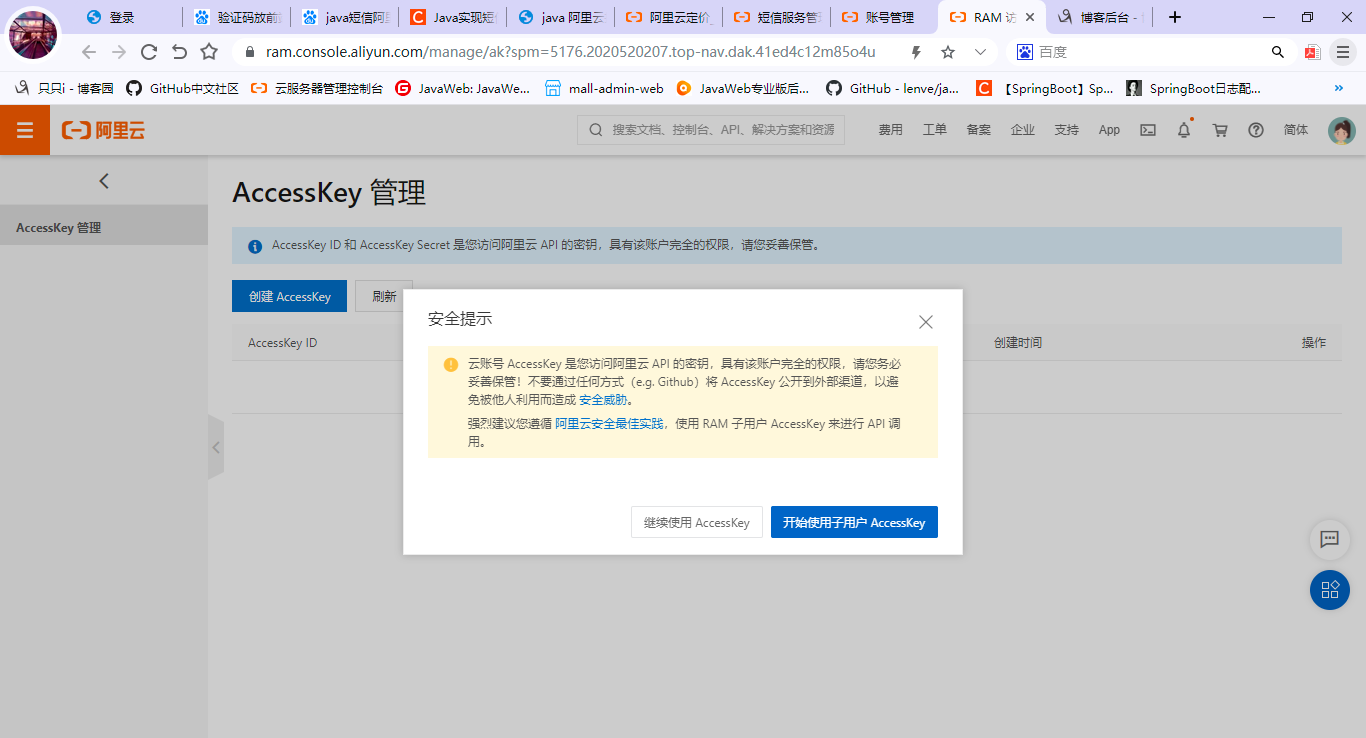Viewport: 1366px width, 738px height.
Task: Open the blue grid floating button
Action: click(x=1330, y=590)
